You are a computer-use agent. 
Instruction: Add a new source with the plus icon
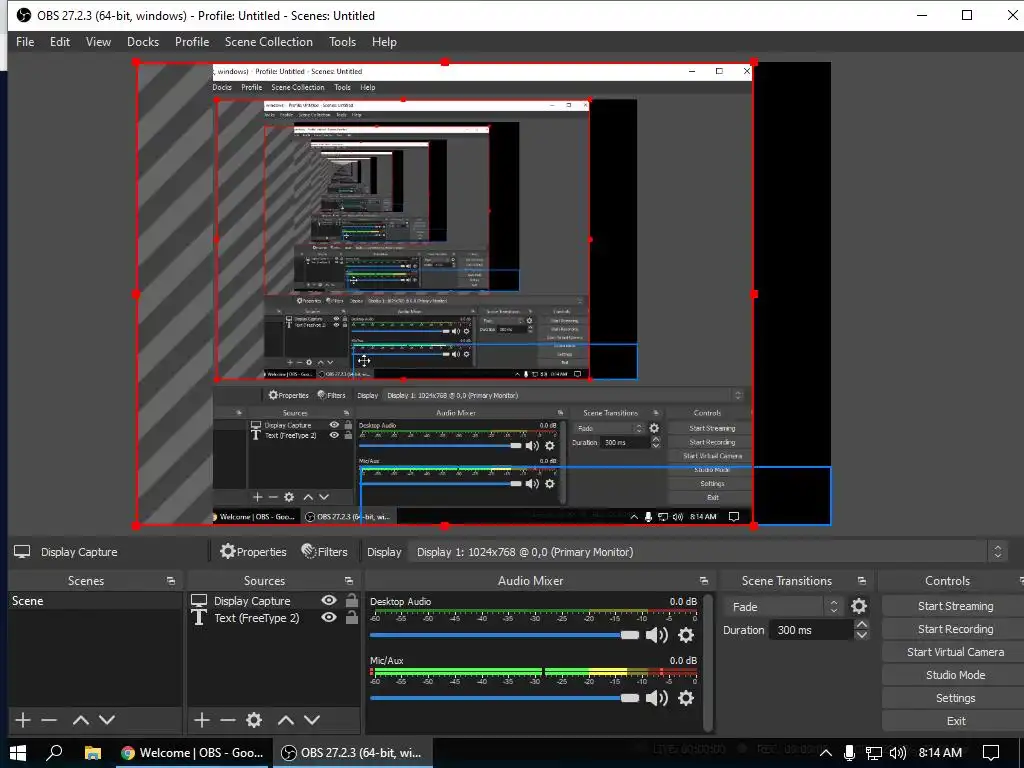(x=202, y=720)
